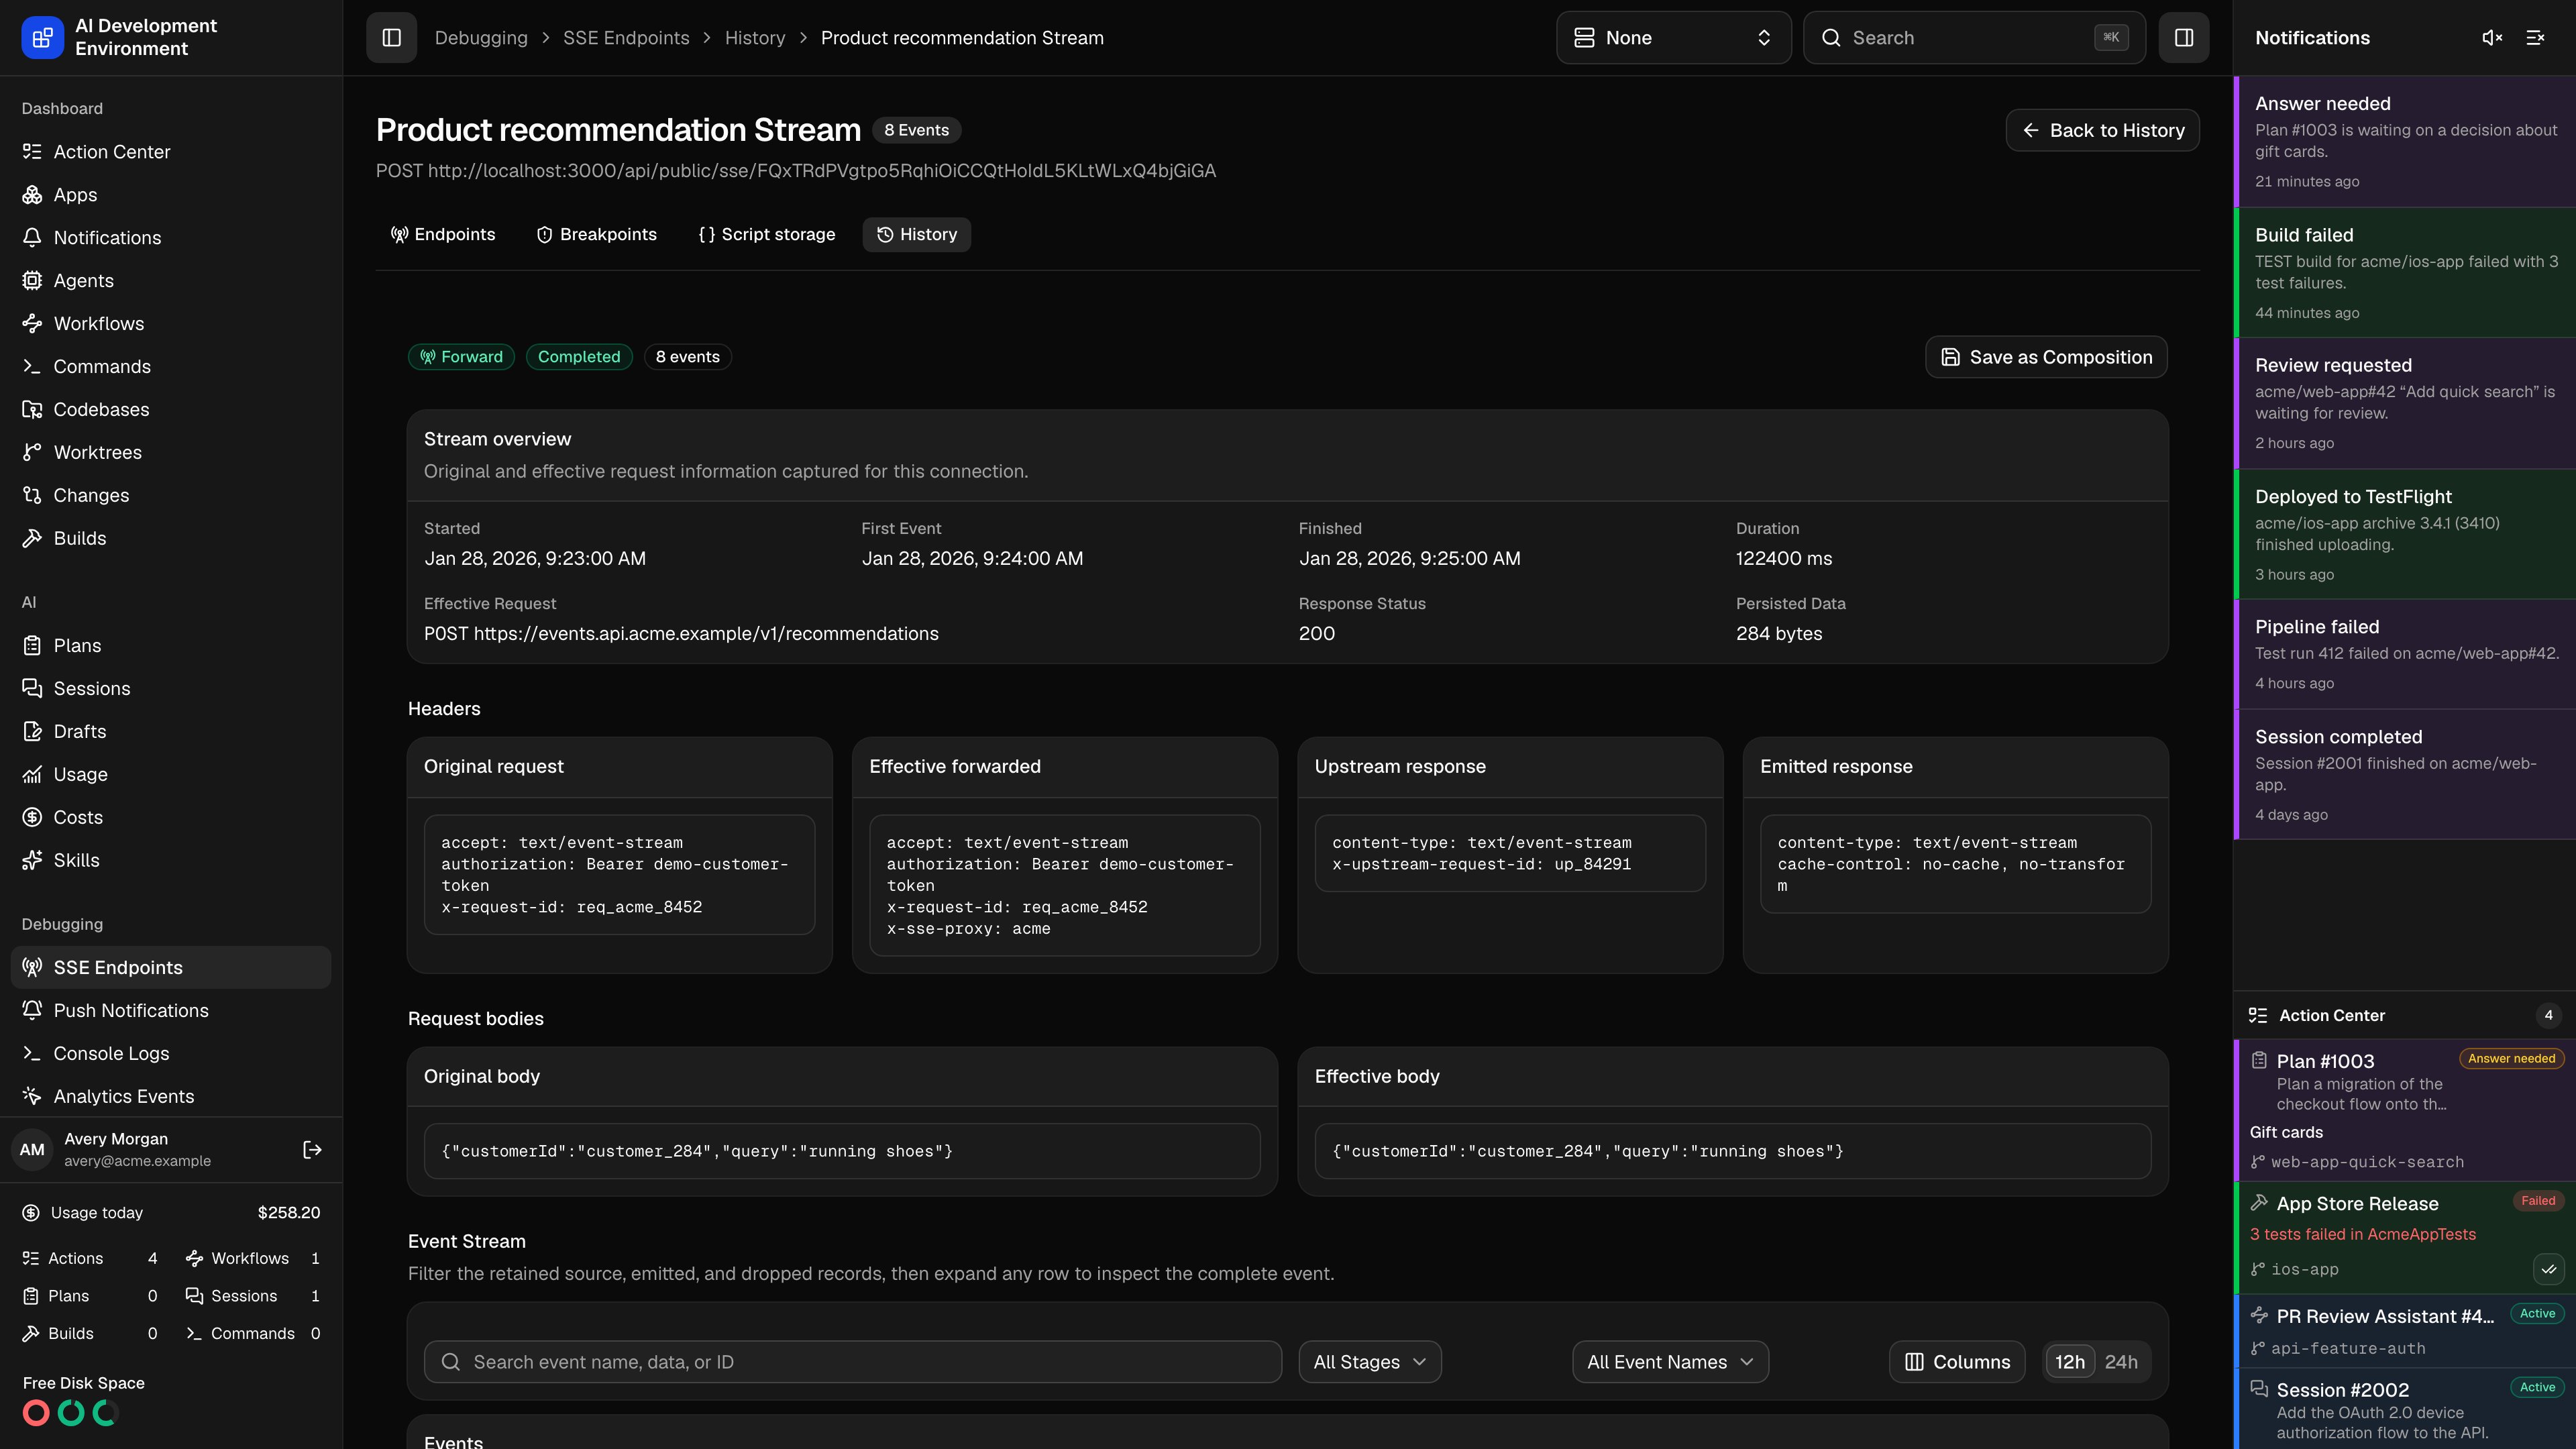The image size is (2576, 1449).
Task: Open the None environment selector
Action: coord(1673,38)
